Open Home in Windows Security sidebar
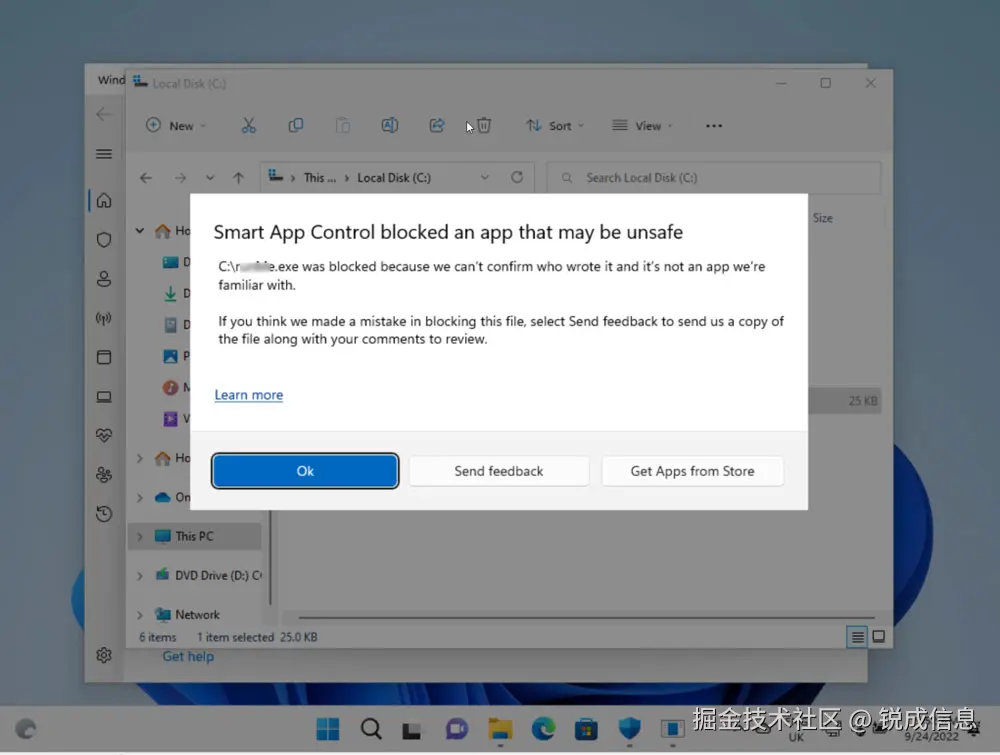The image size is (1000, 755). (103, 201)
